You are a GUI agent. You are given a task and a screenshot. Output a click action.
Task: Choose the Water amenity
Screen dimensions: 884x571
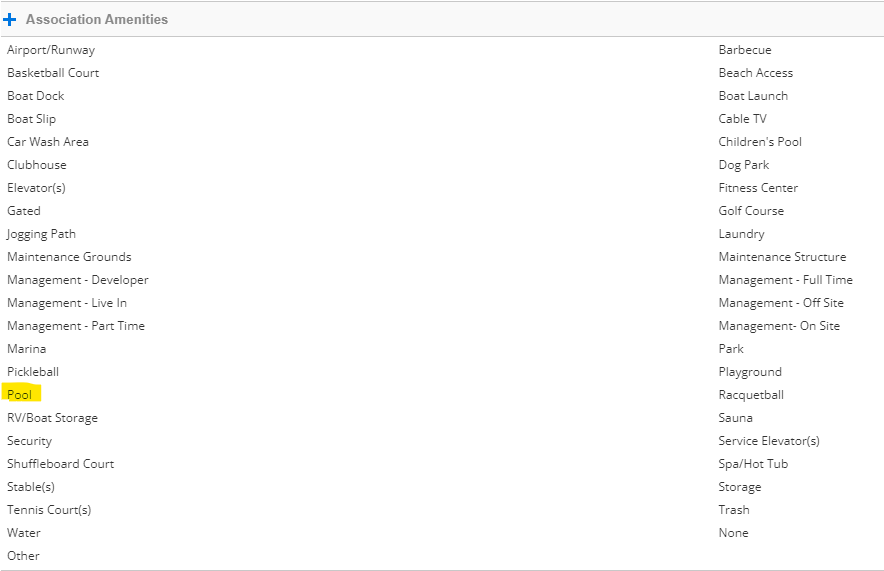[24, 533]
